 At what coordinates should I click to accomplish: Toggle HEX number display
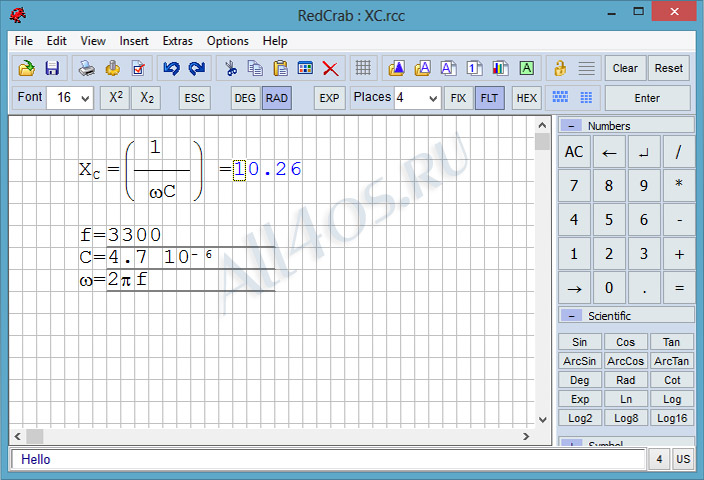[526, 98]
